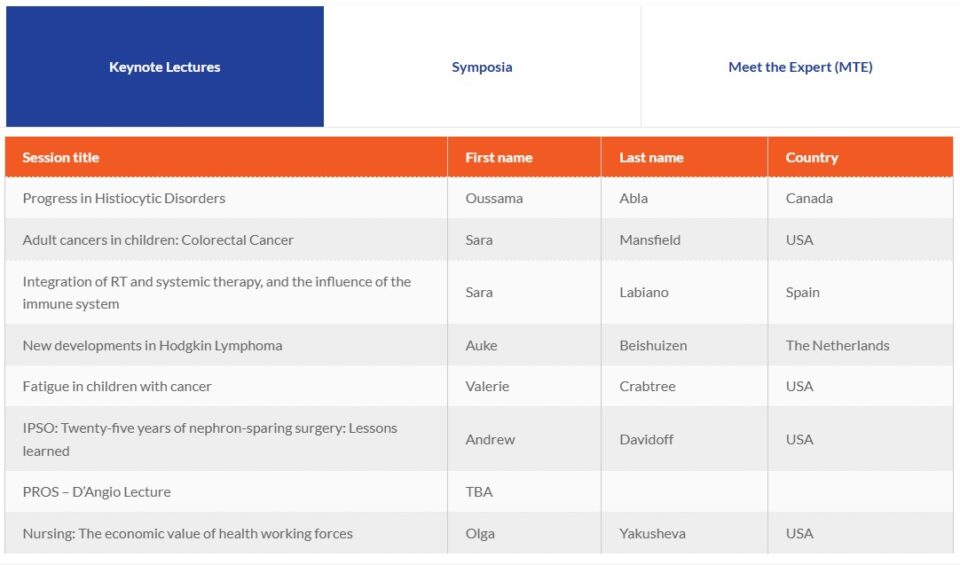Click Adult cancers in children: Colorectal Cancer
Image resolution: width=960 pixels, height=565 pixels.
pyautogui.click(x=158, y=240)
